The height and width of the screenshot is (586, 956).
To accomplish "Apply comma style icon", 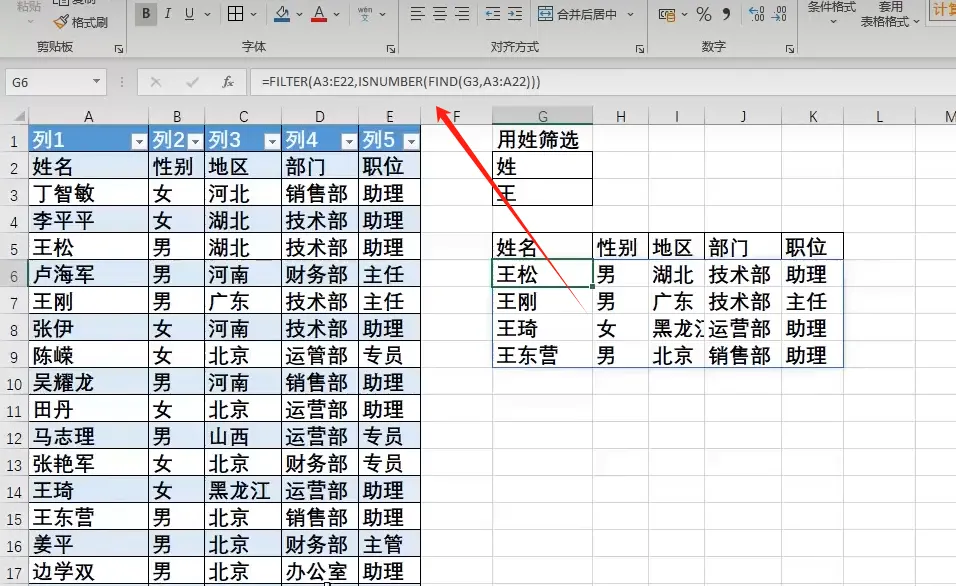I will click(726, 14).
